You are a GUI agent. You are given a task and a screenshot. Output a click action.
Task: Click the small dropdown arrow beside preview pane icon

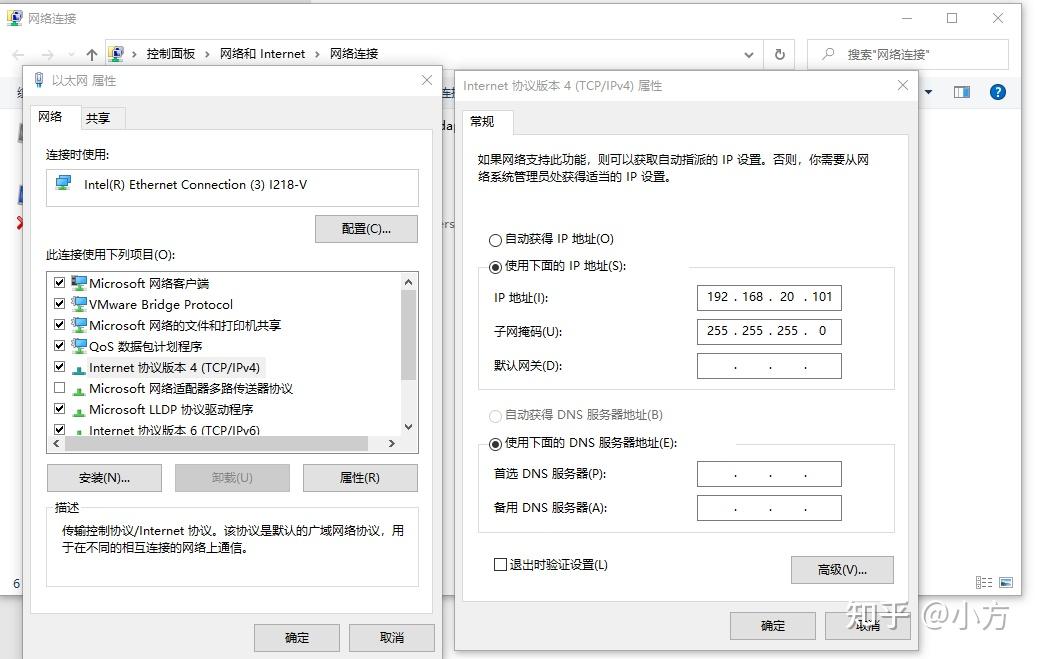point(927,92)
